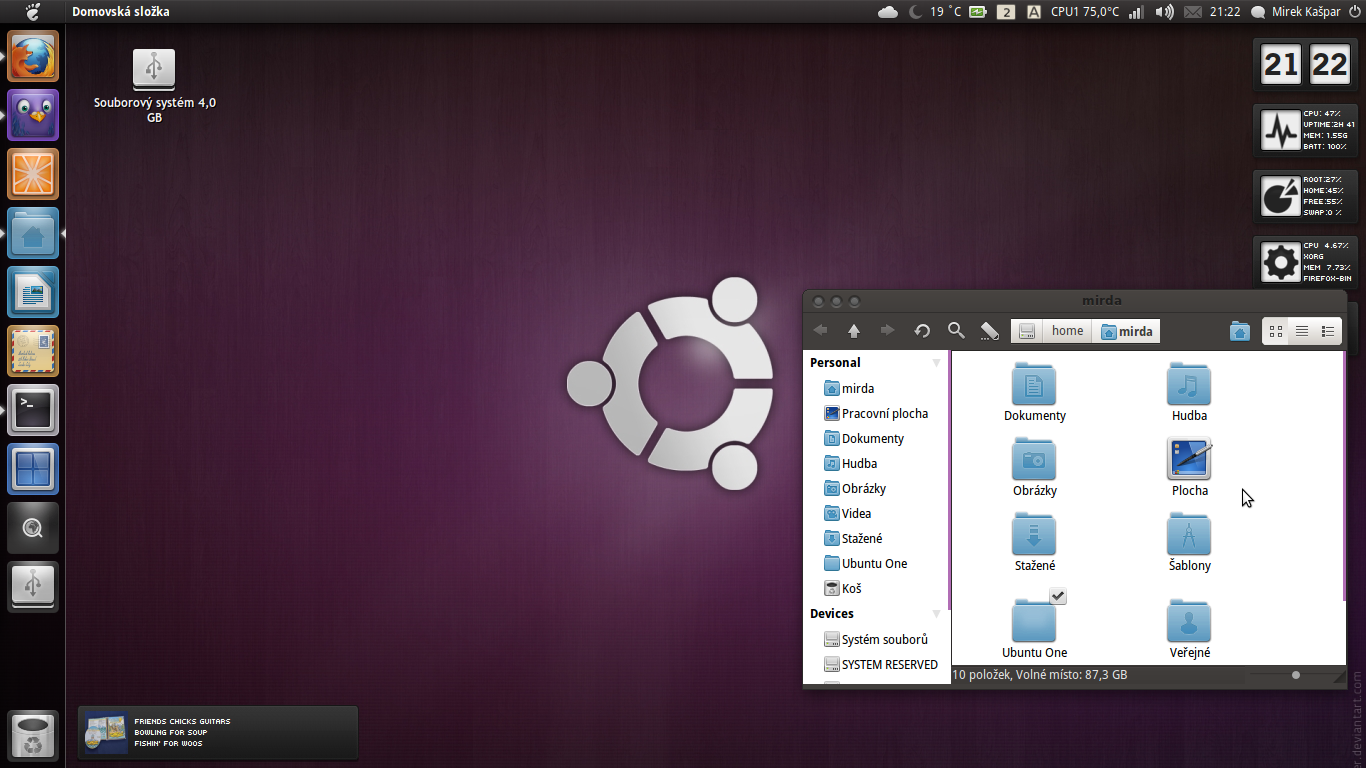Select the Hudba folder icon
Image resolution: width=1366 pixels, height=768 pixels.
click(1189, 385)
